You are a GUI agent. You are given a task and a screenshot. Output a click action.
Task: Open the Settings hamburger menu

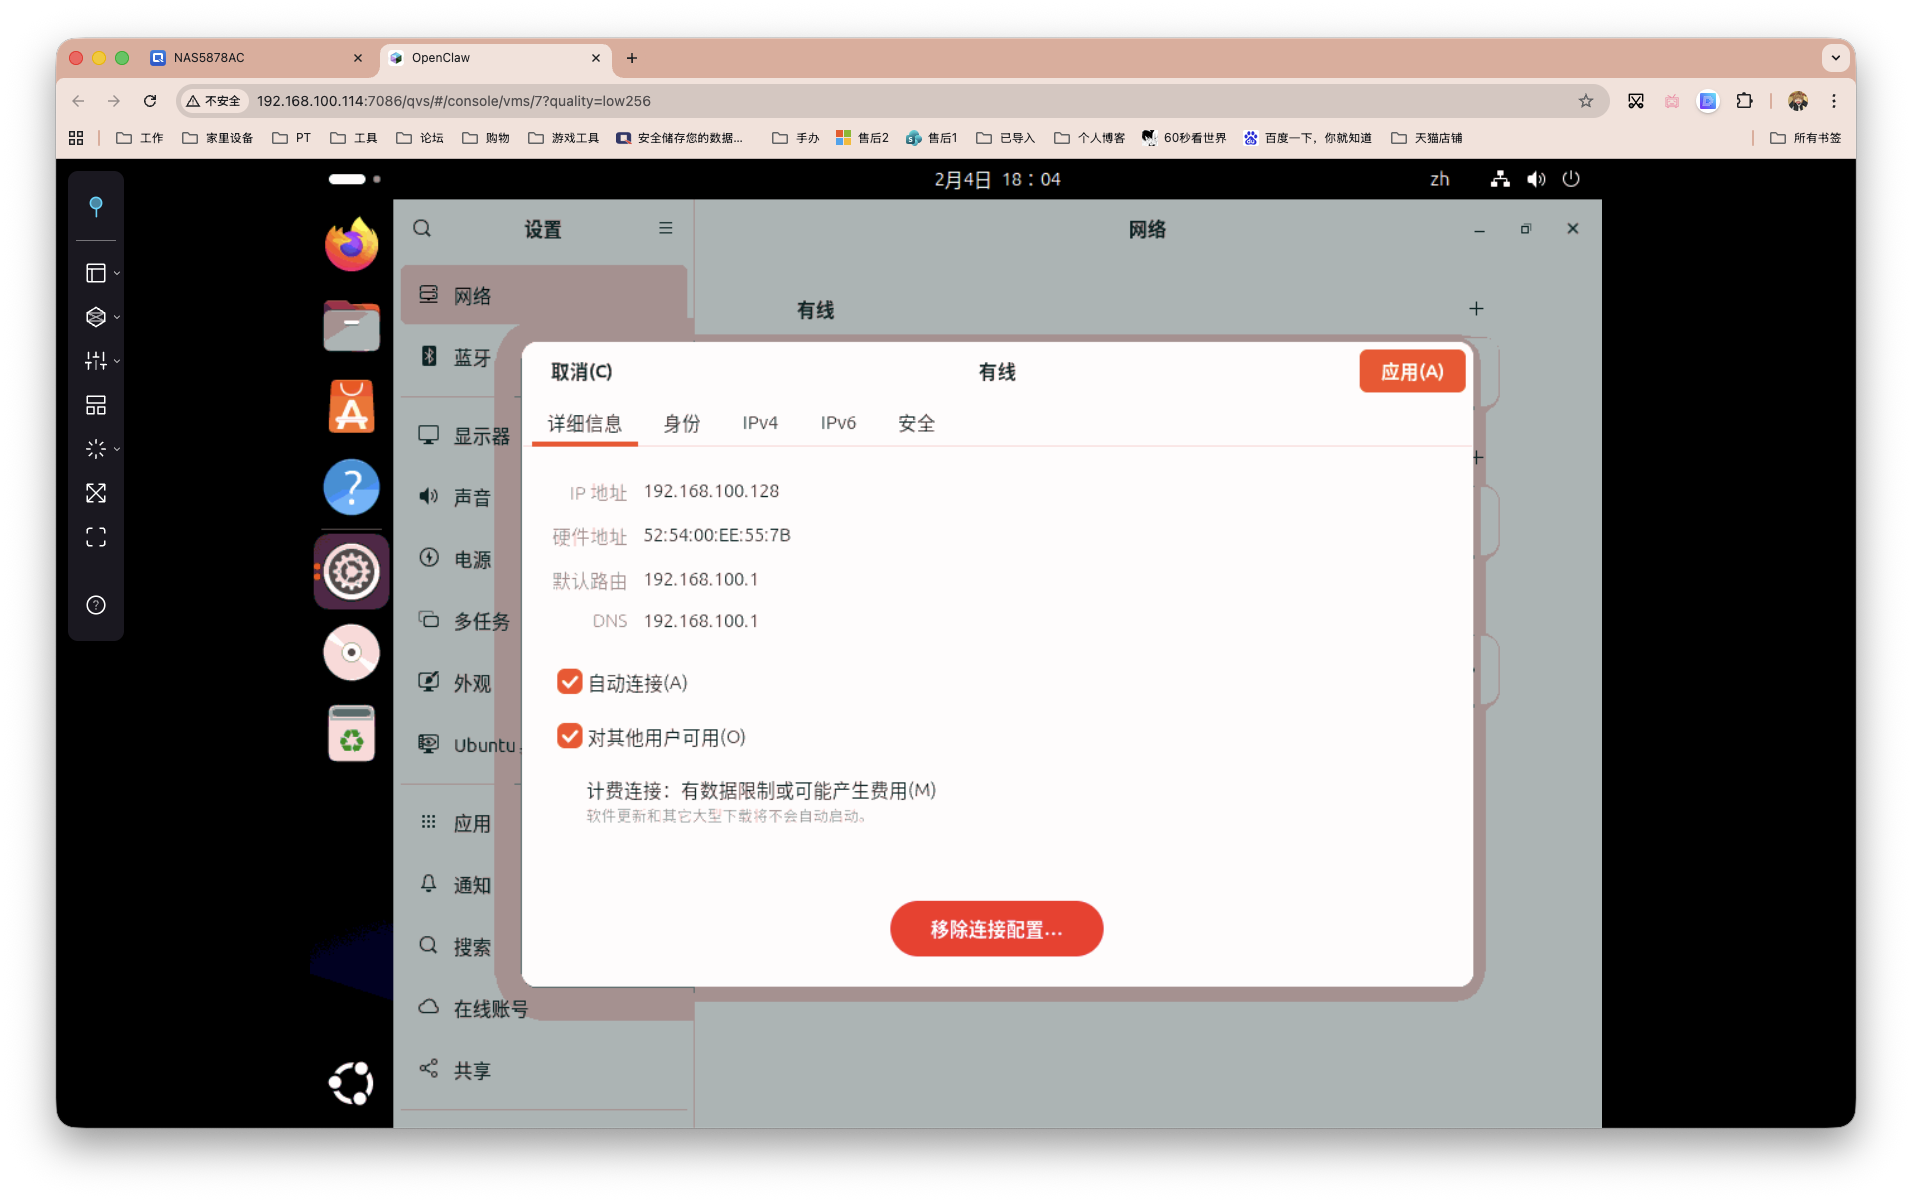[x=665, y=228]
